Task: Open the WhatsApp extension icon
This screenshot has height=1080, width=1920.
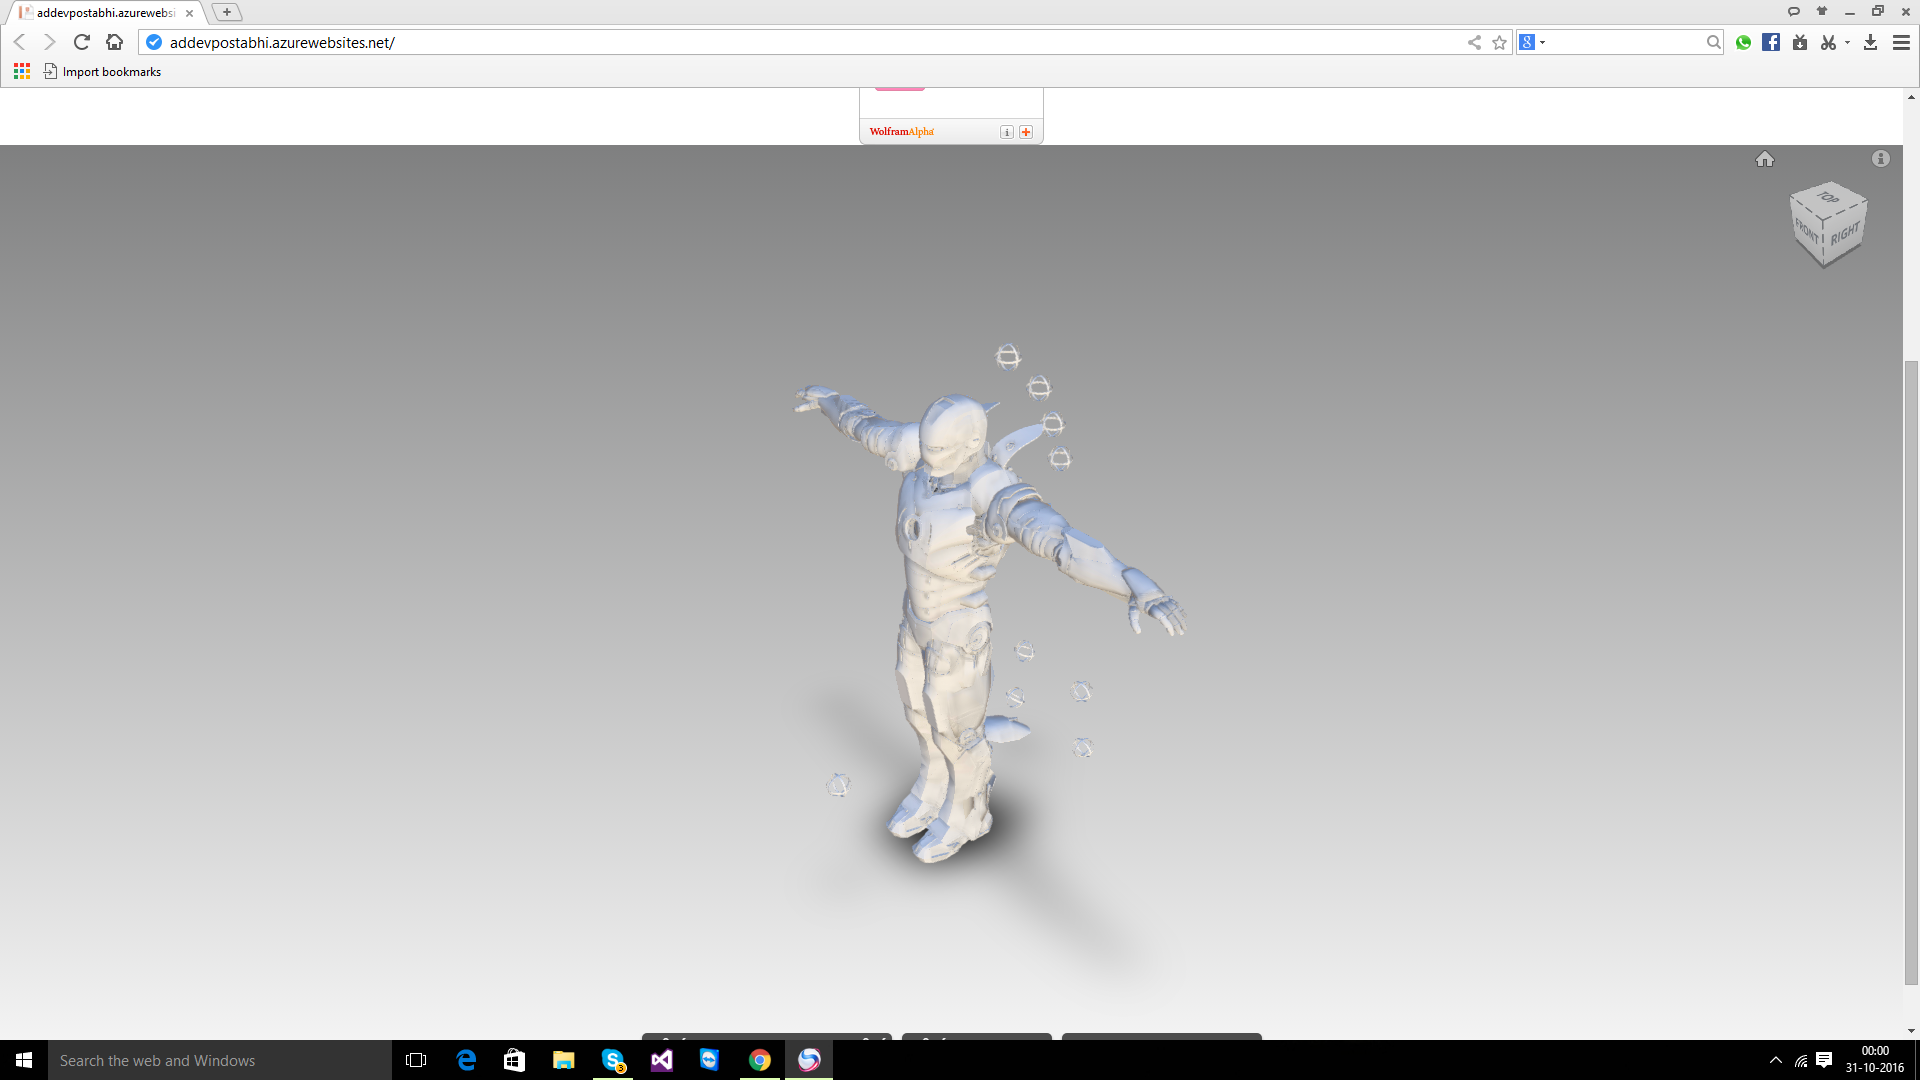Action: coord(1743,42)
